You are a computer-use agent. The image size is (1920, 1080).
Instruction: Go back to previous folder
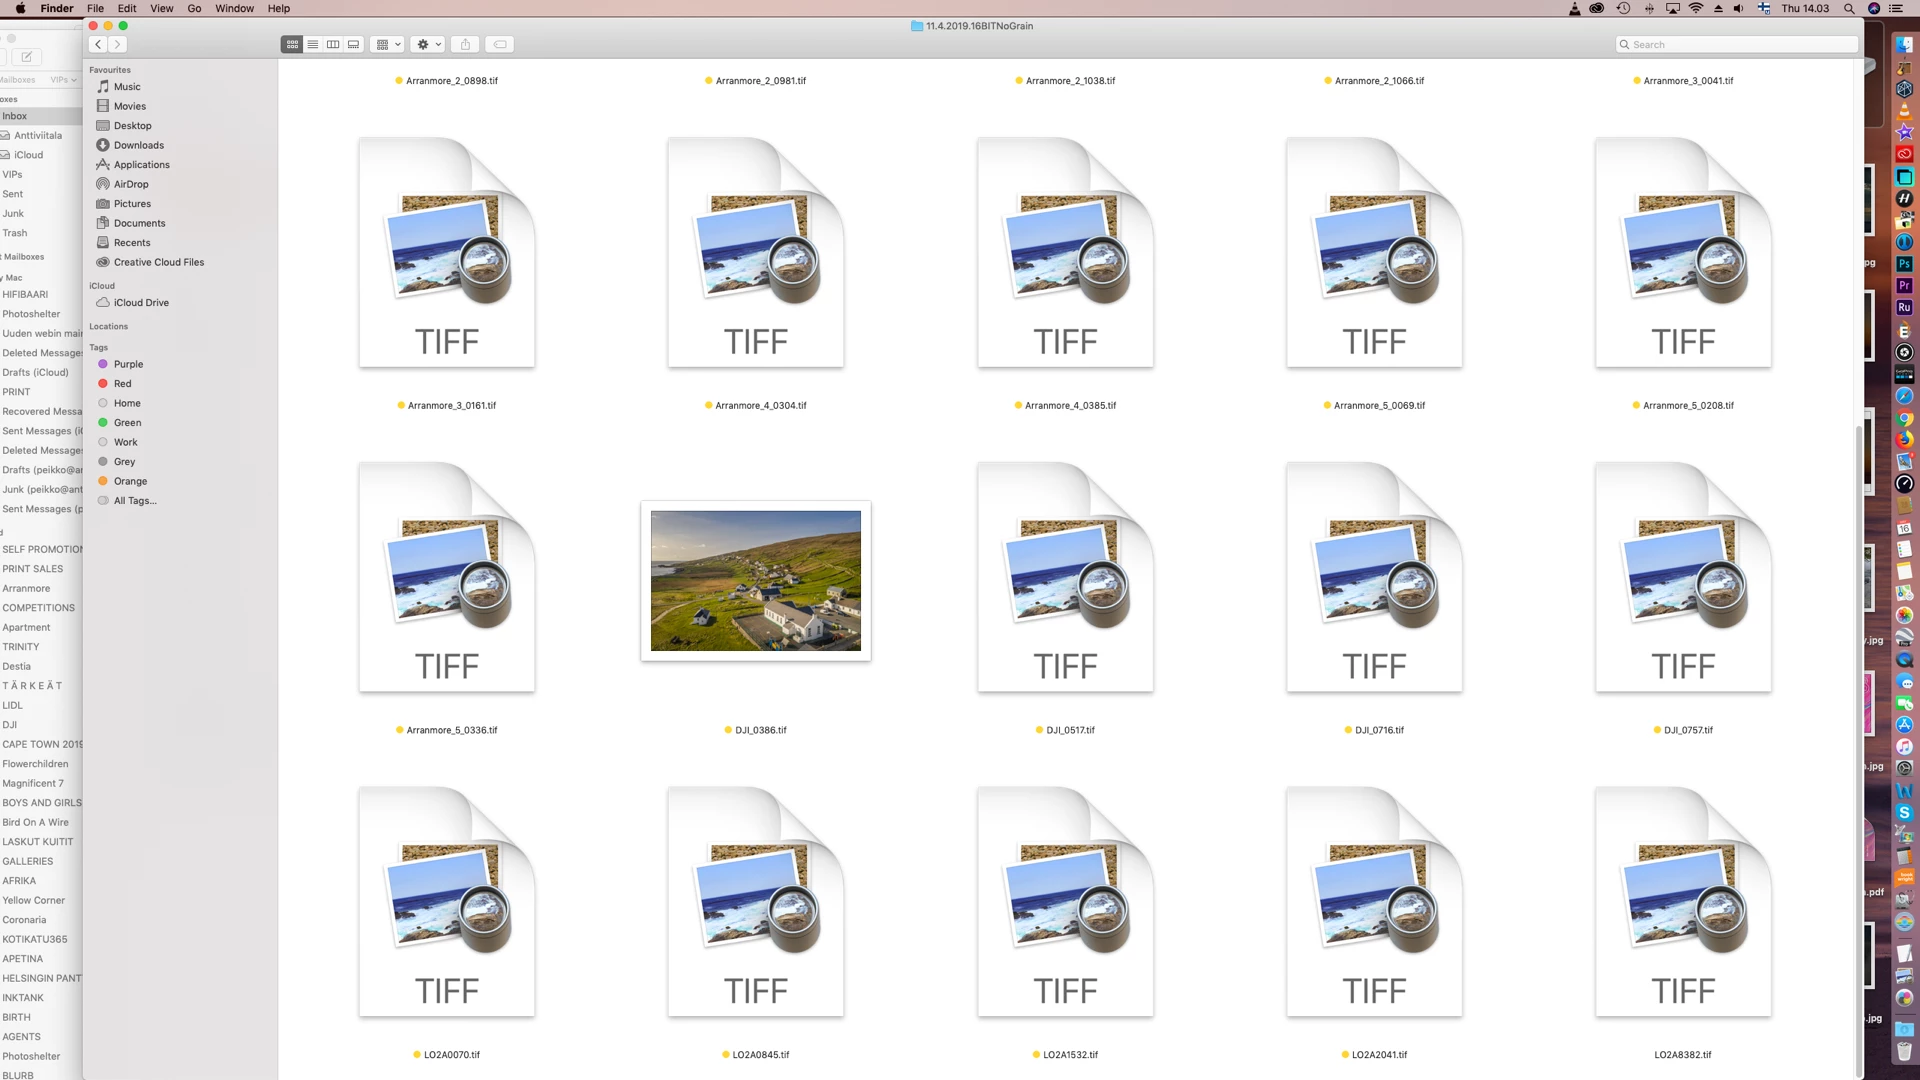[x=98, y=44]
